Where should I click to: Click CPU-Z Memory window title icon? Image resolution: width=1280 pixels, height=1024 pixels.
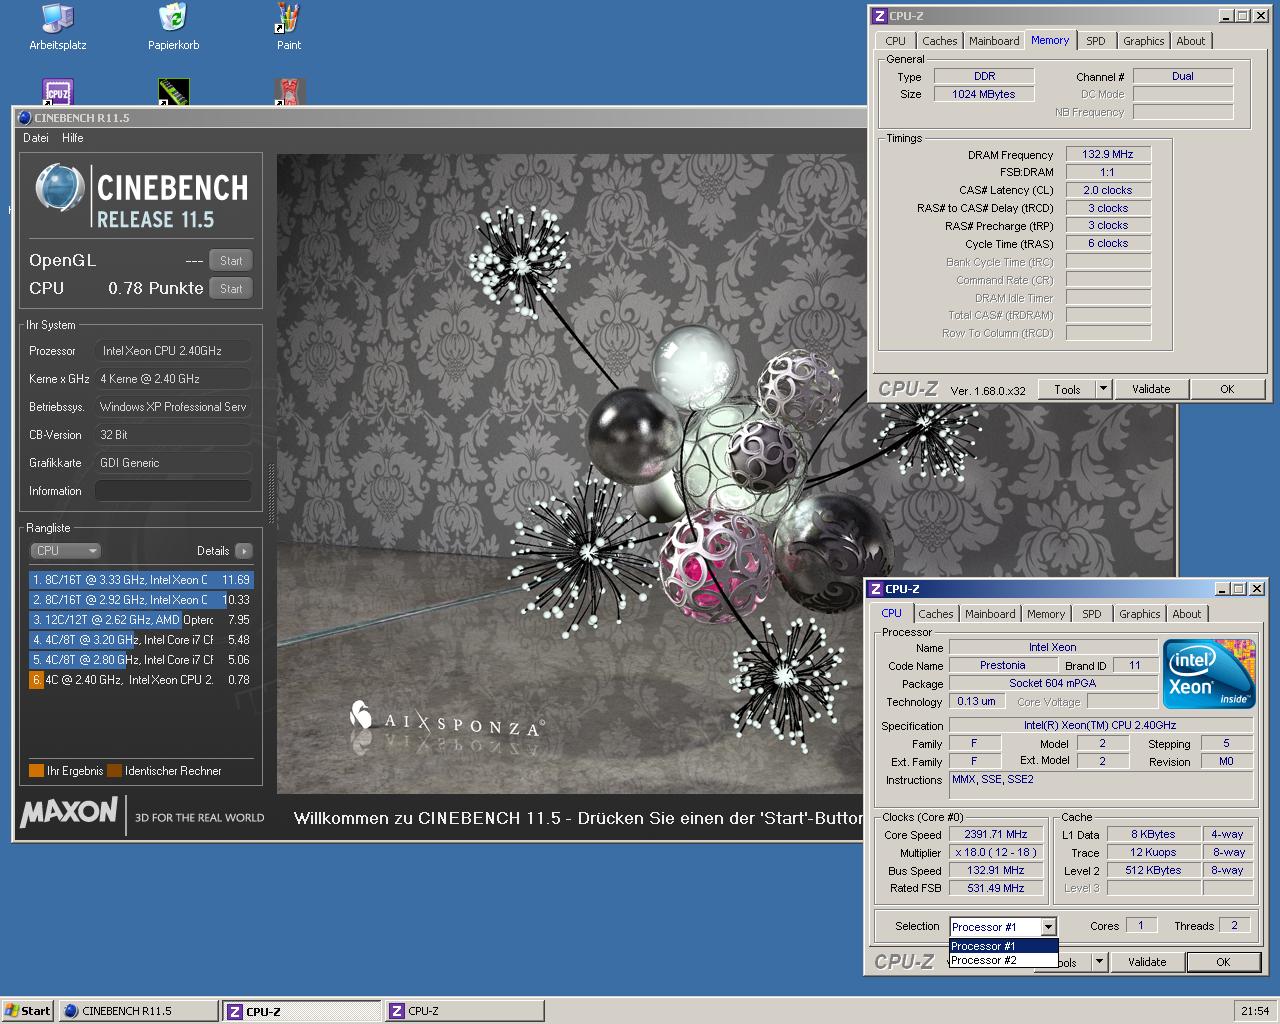coord(879,16)
